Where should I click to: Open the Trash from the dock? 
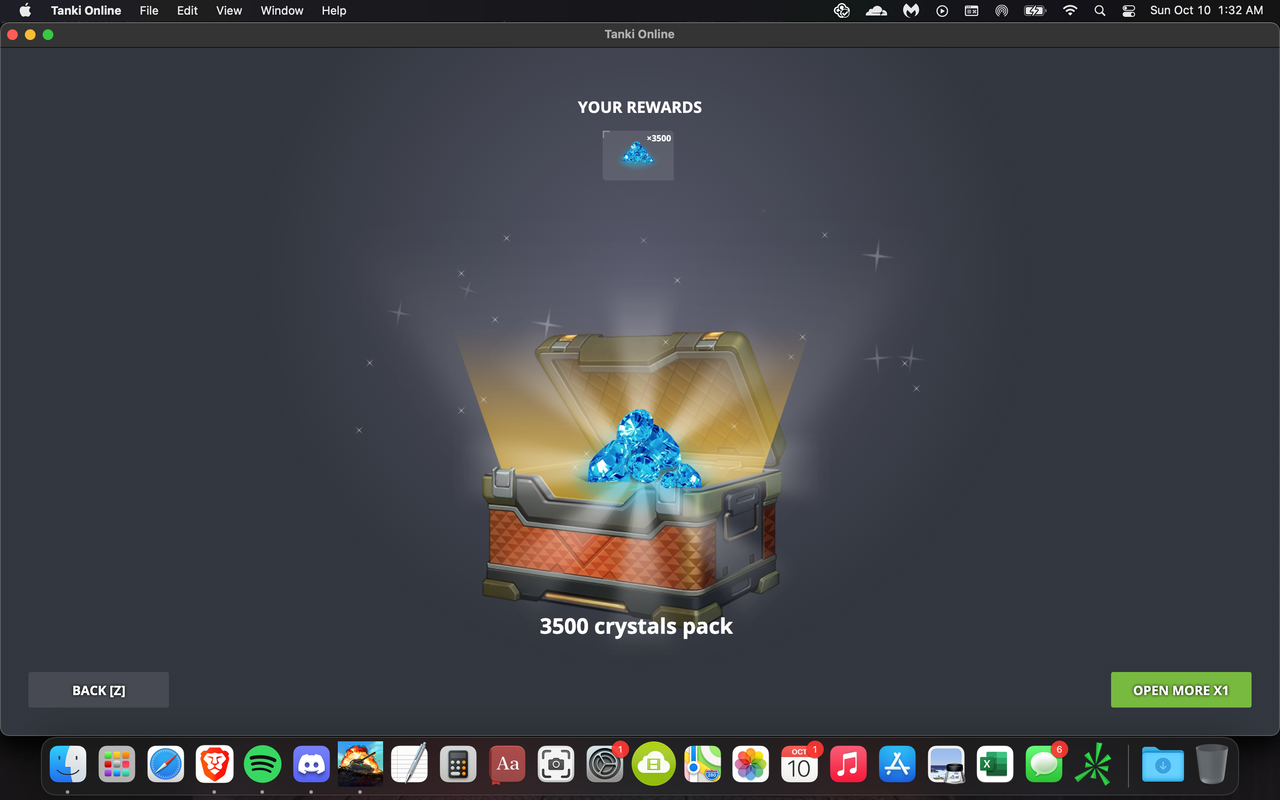point(1211,764)
